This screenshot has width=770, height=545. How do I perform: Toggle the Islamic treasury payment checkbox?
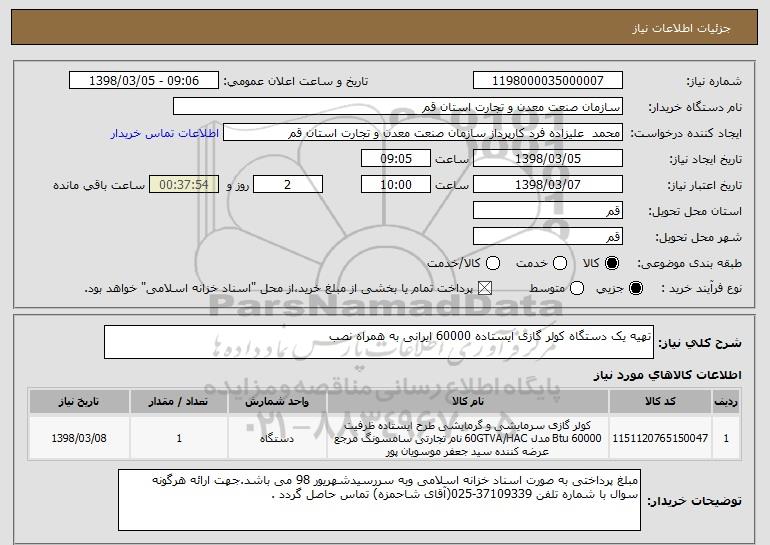tap(485, 288)
